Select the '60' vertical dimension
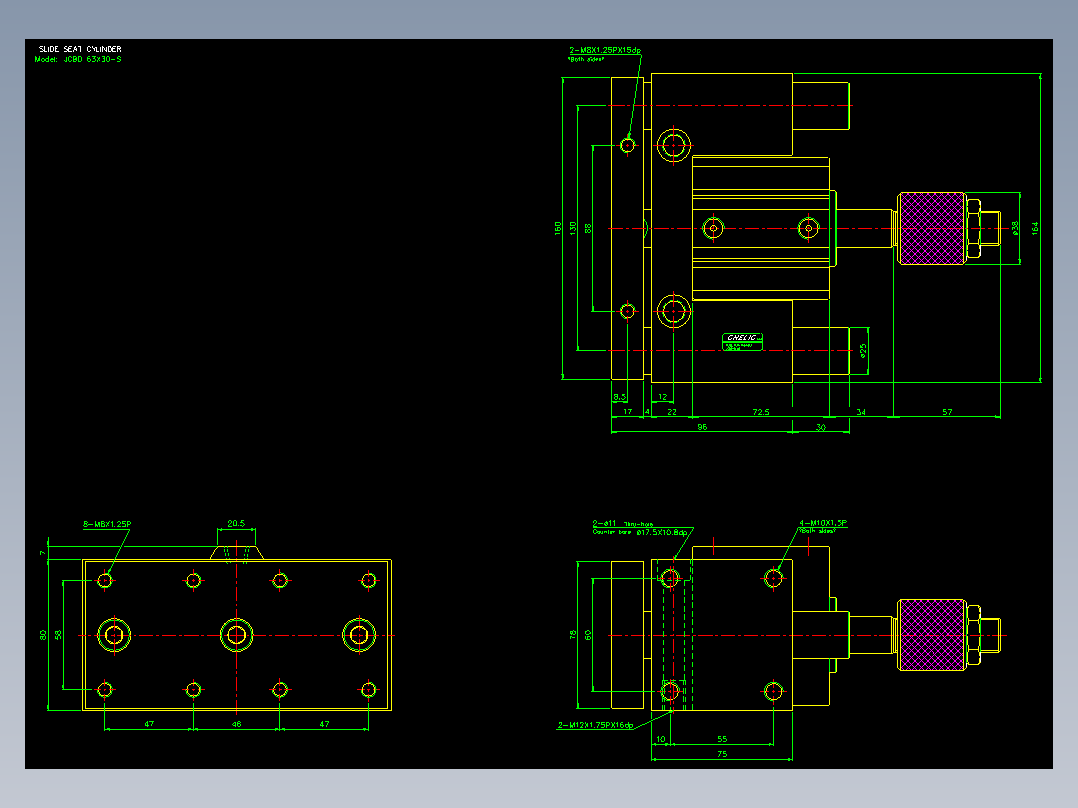 point(588,635)
